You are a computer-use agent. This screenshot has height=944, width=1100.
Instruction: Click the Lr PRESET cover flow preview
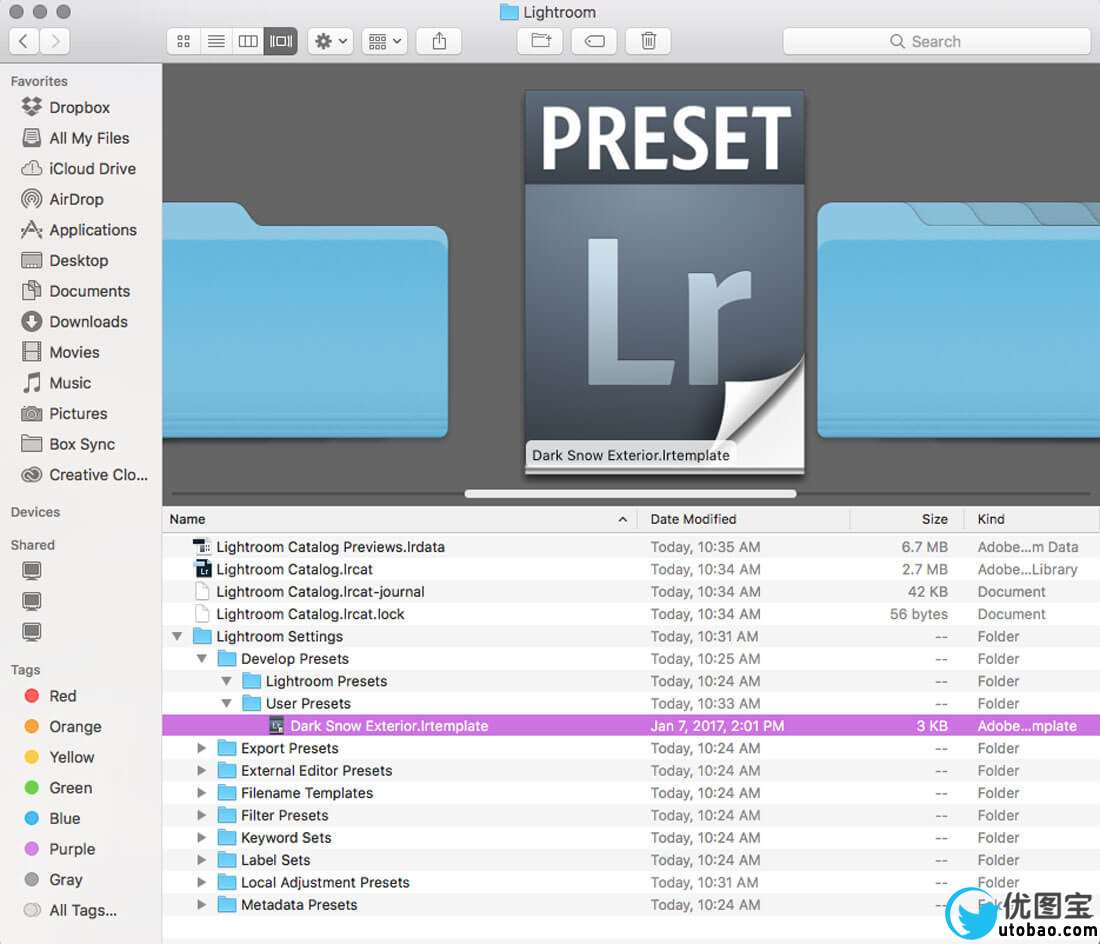click(x=664, y=281)
